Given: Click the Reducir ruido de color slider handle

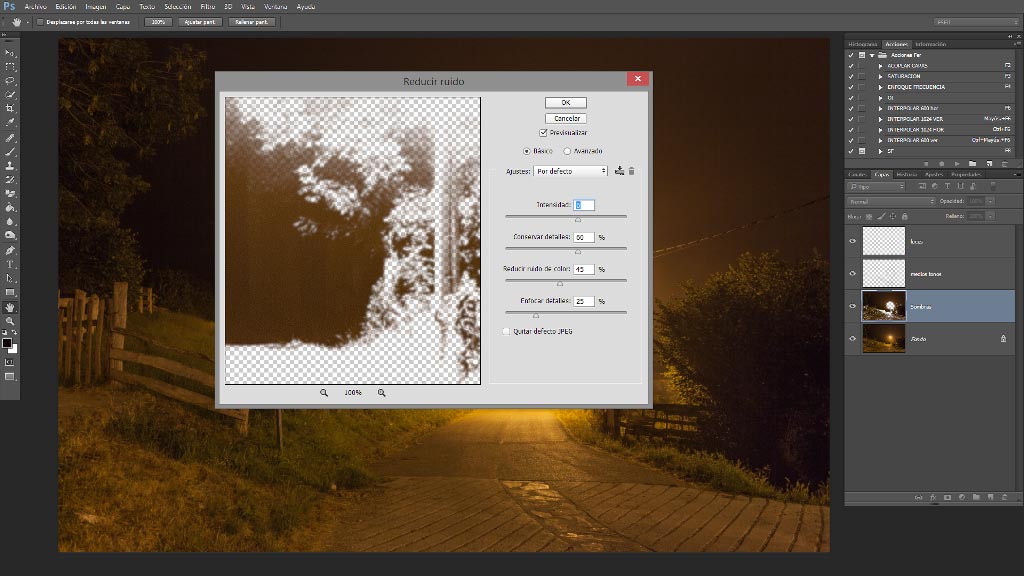Looking at the screenshot, I should [560, 284].
